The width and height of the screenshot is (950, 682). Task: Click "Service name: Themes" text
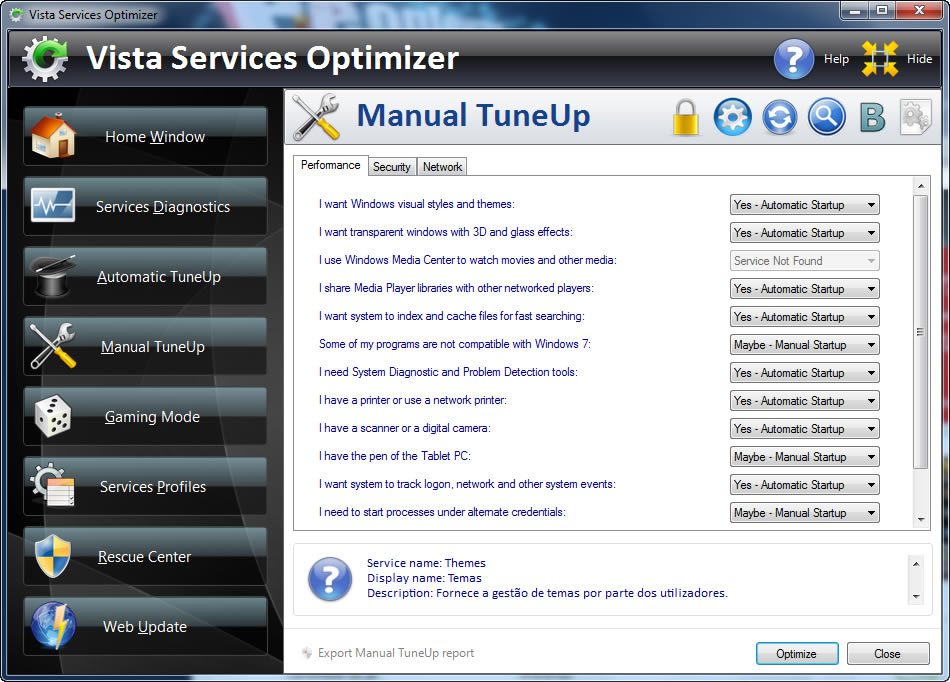coord(426,563)
